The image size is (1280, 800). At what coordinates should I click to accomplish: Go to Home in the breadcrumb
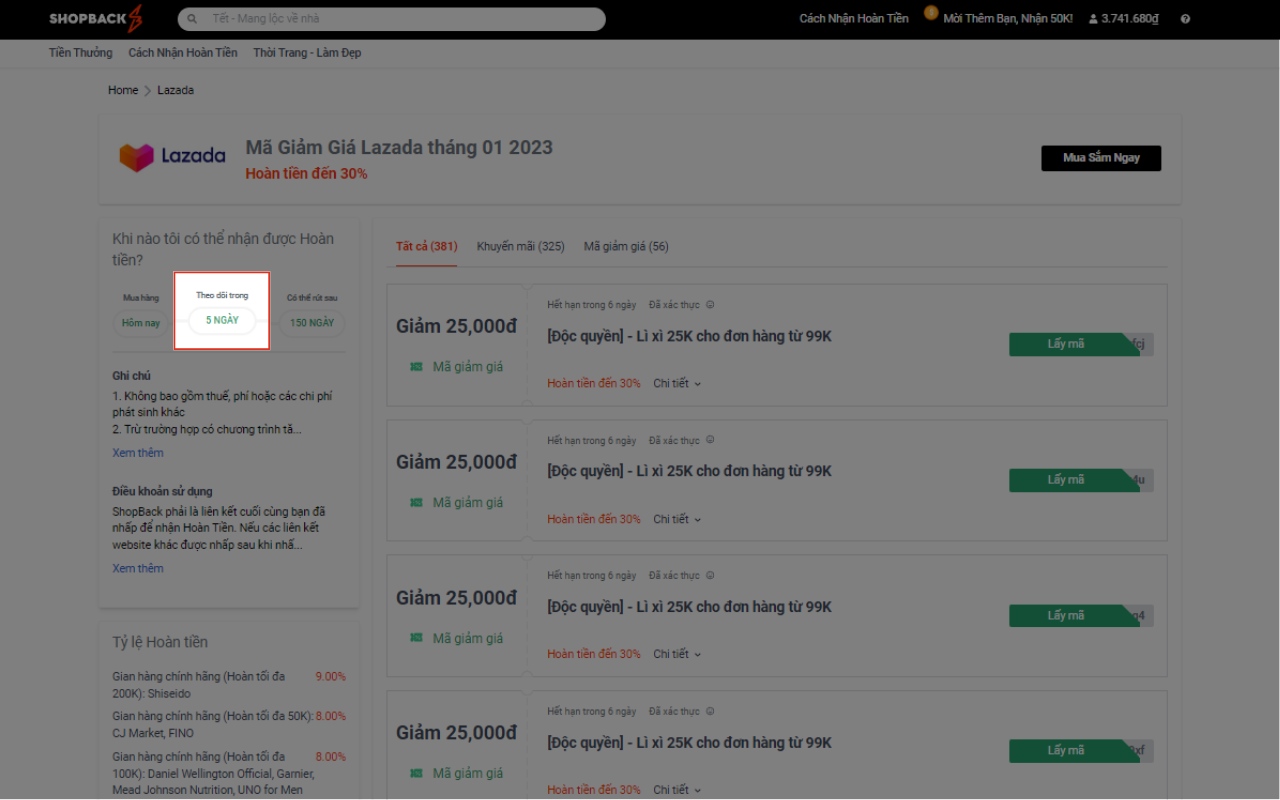[123, 90]
